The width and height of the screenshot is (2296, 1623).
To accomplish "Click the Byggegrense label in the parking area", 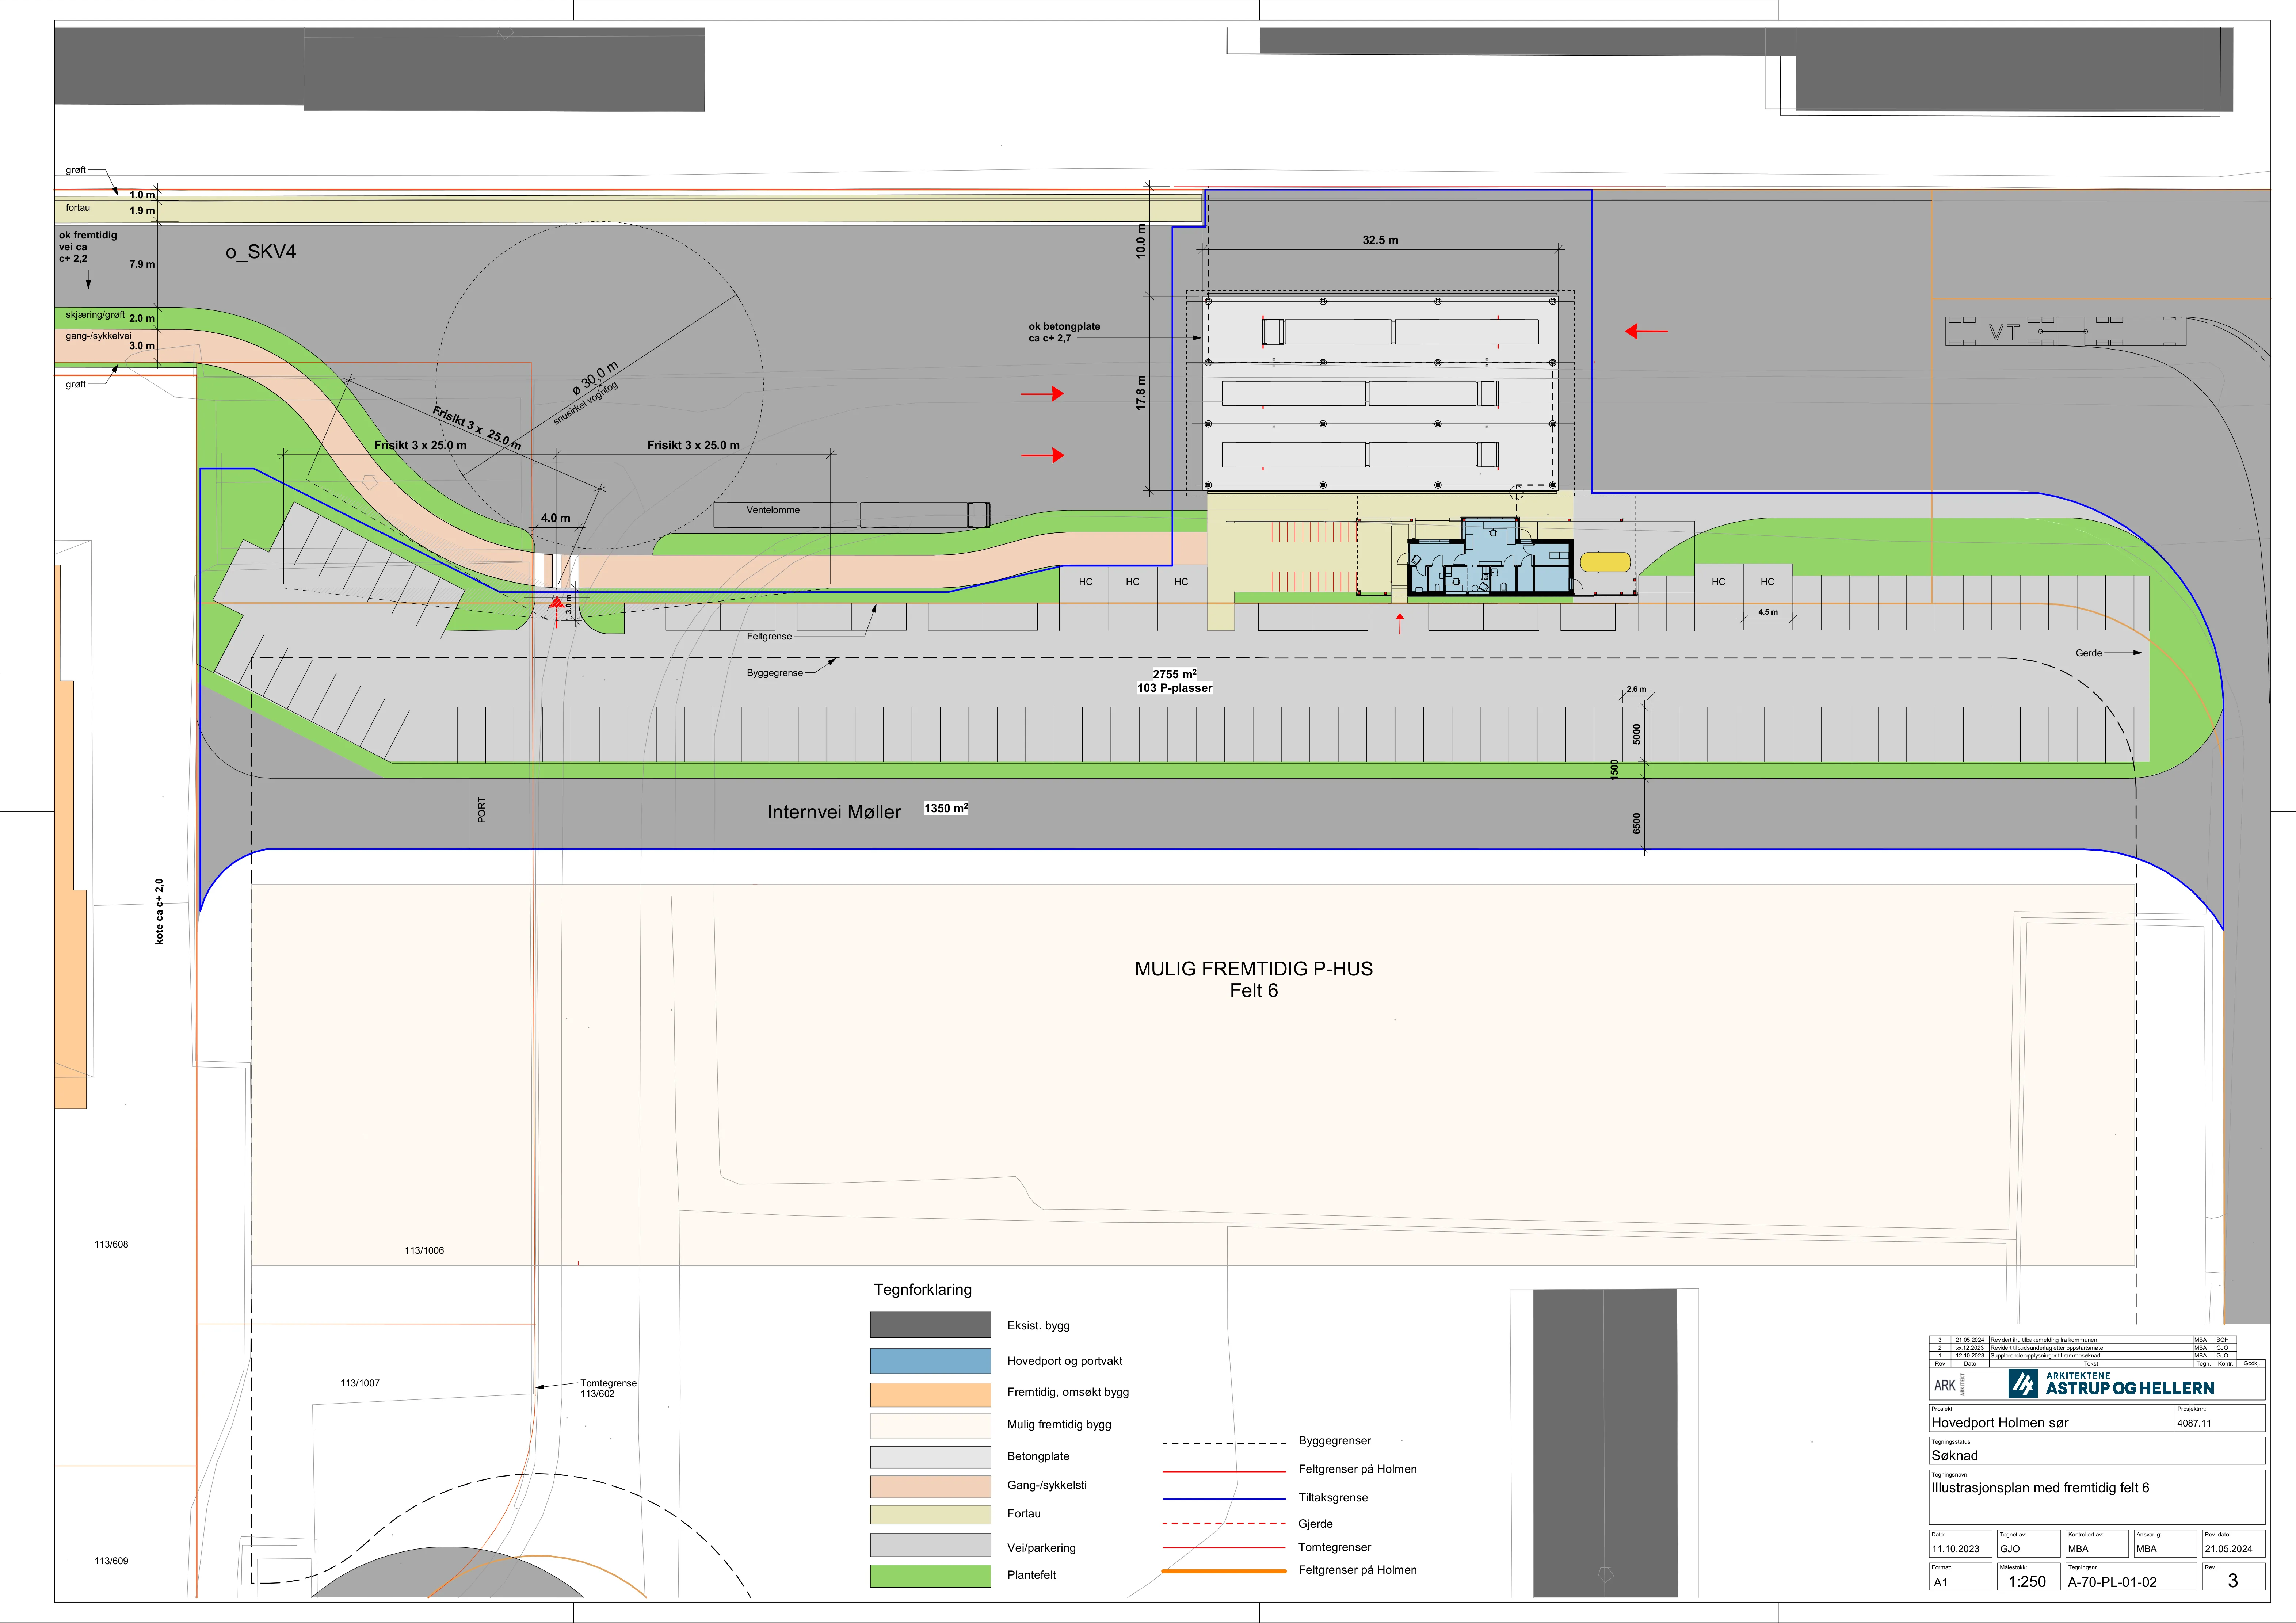I will 775,673.
